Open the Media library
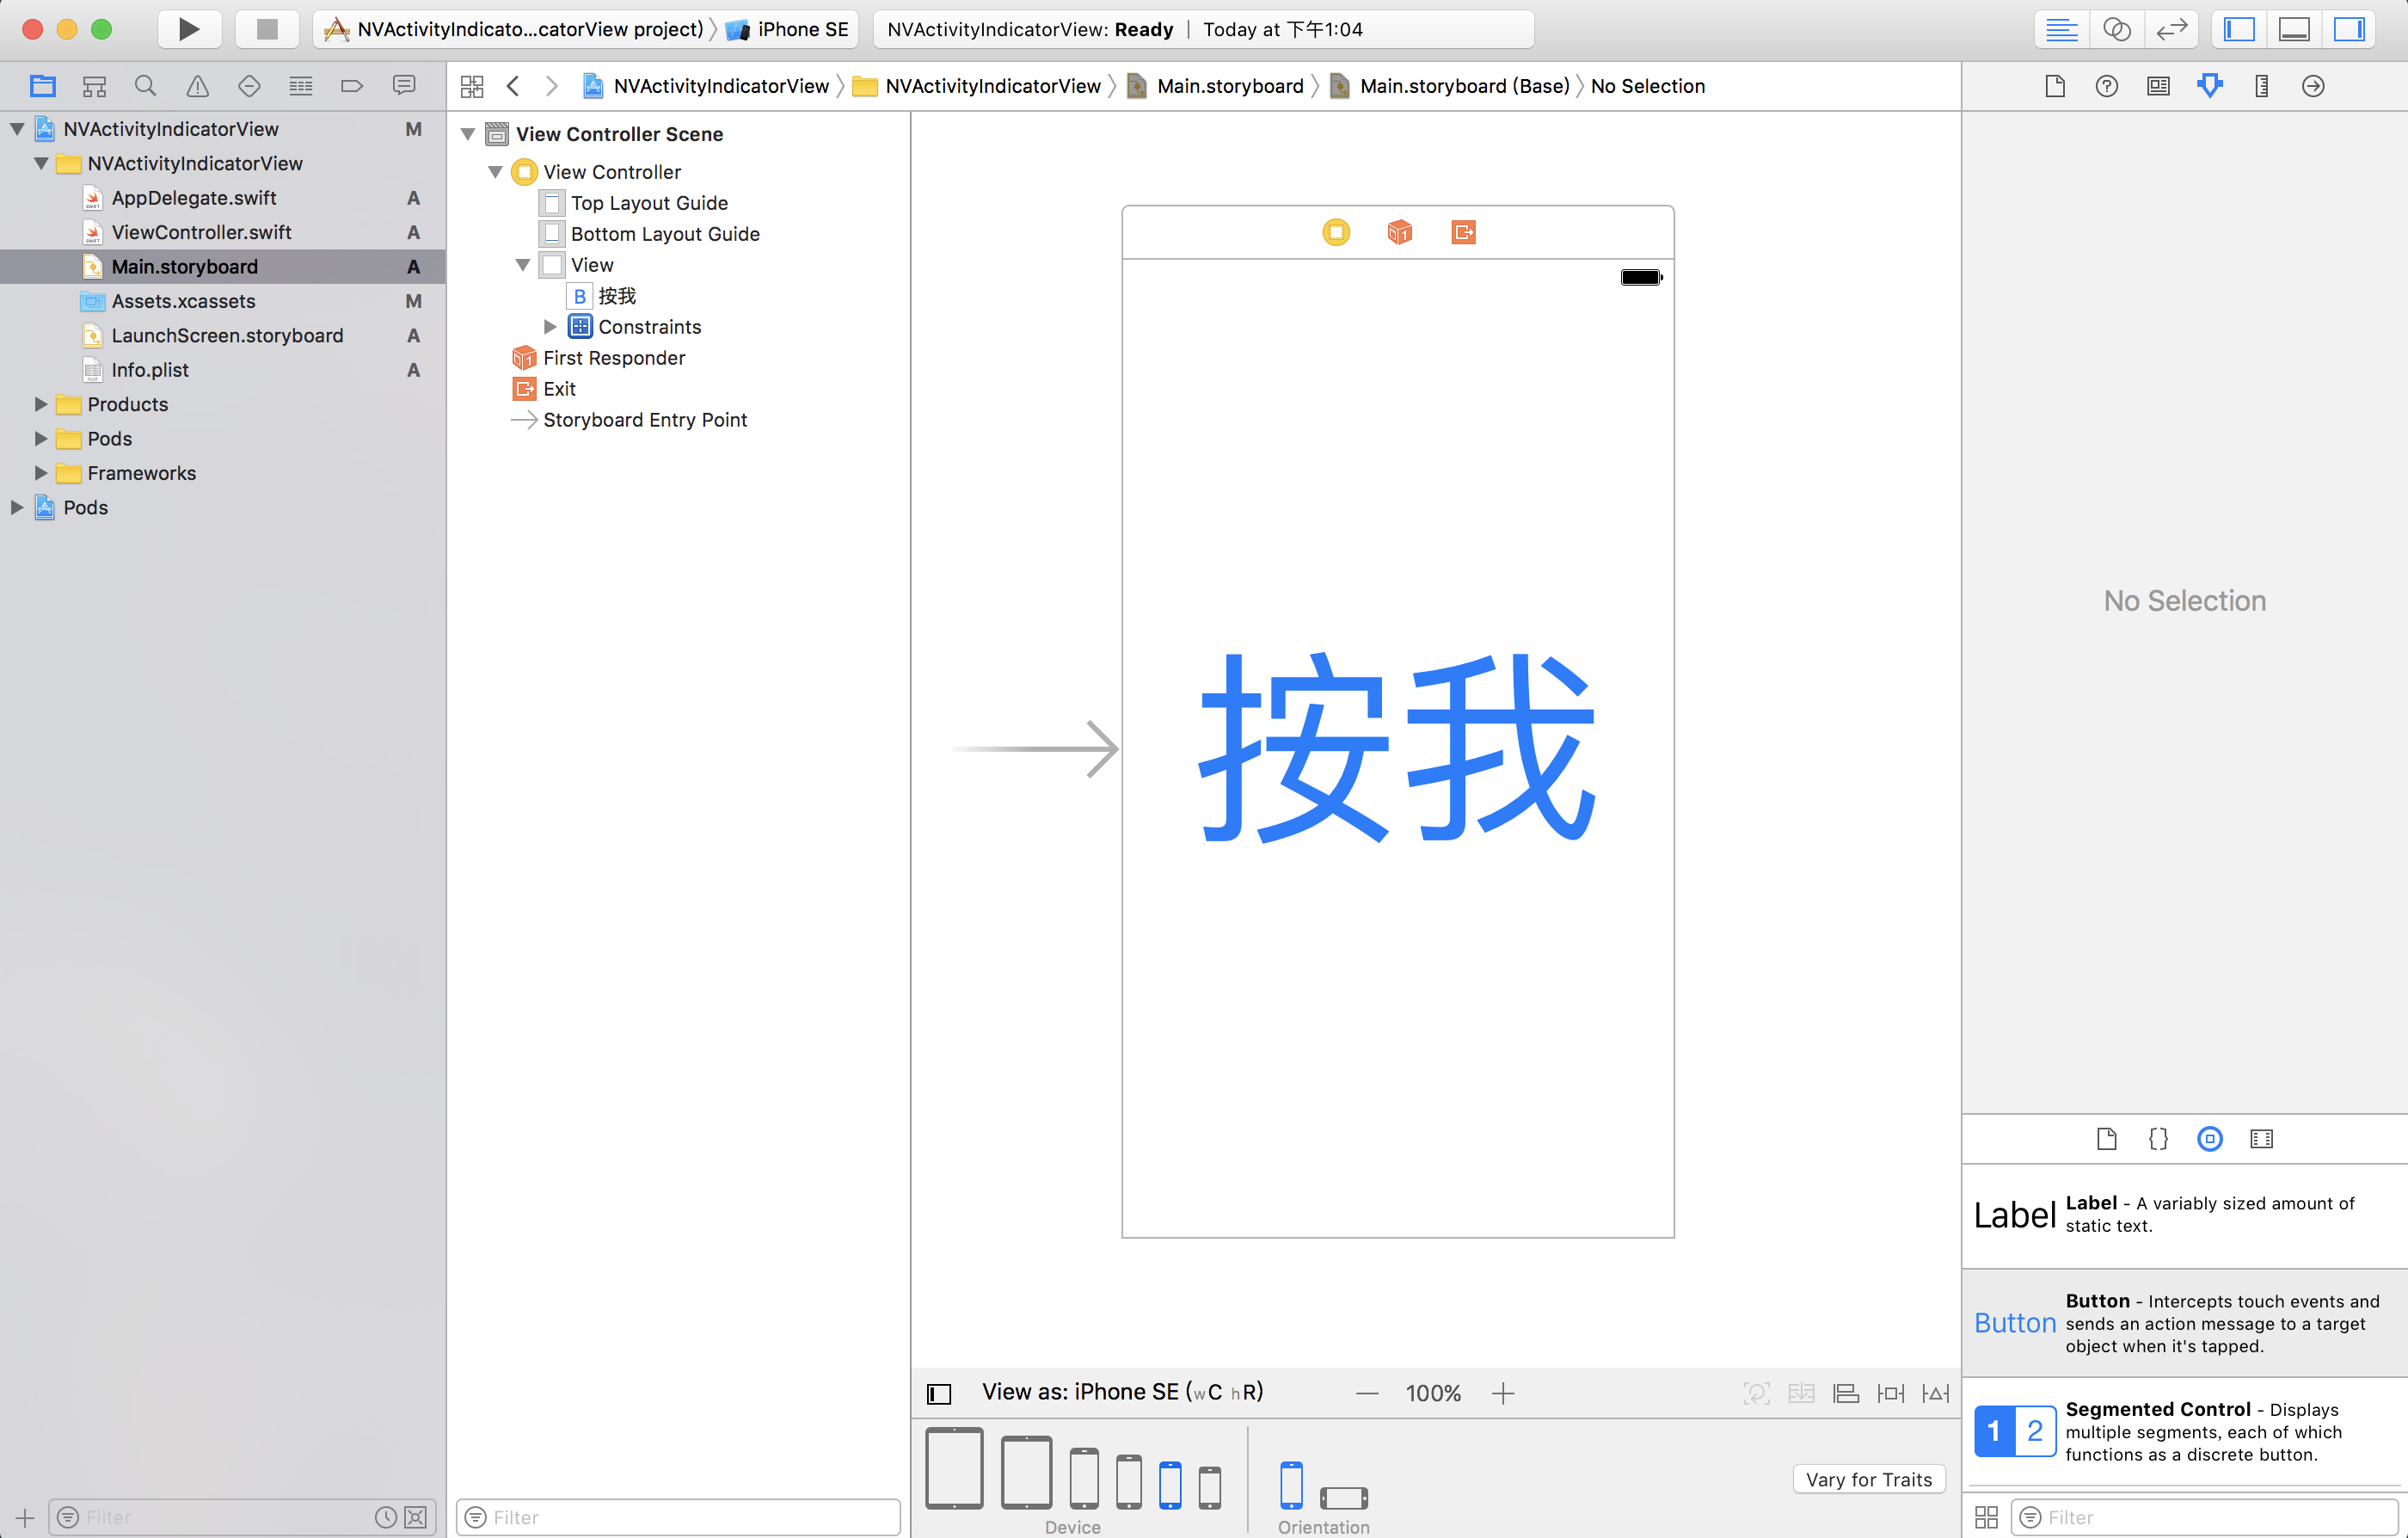The image size is (2408, 1538). click(x=2262, y=1139)
